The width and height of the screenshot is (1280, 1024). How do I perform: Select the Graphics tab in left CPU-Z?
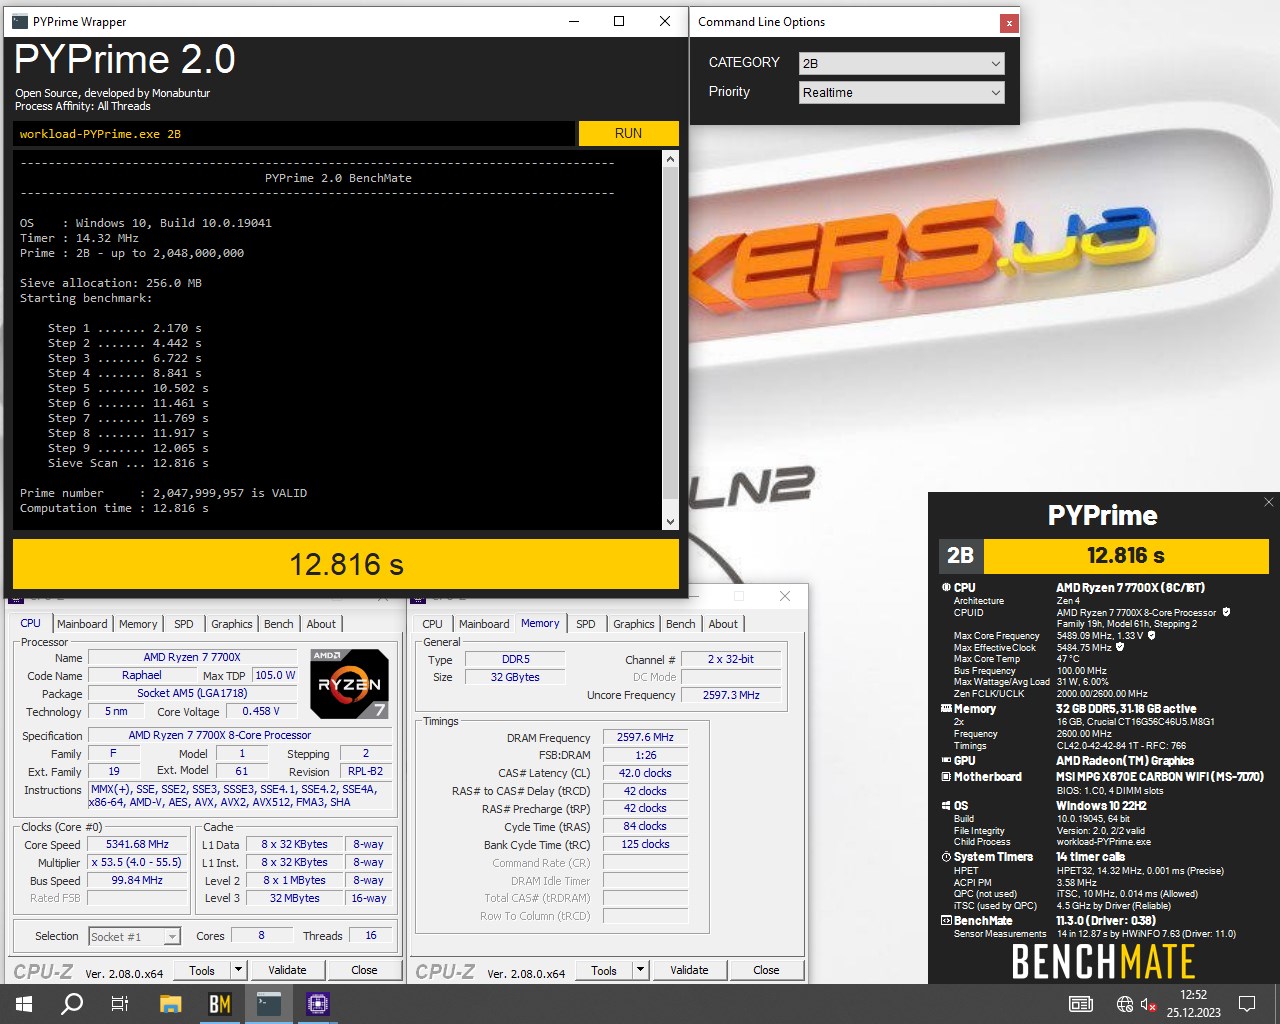click(232, 624)
